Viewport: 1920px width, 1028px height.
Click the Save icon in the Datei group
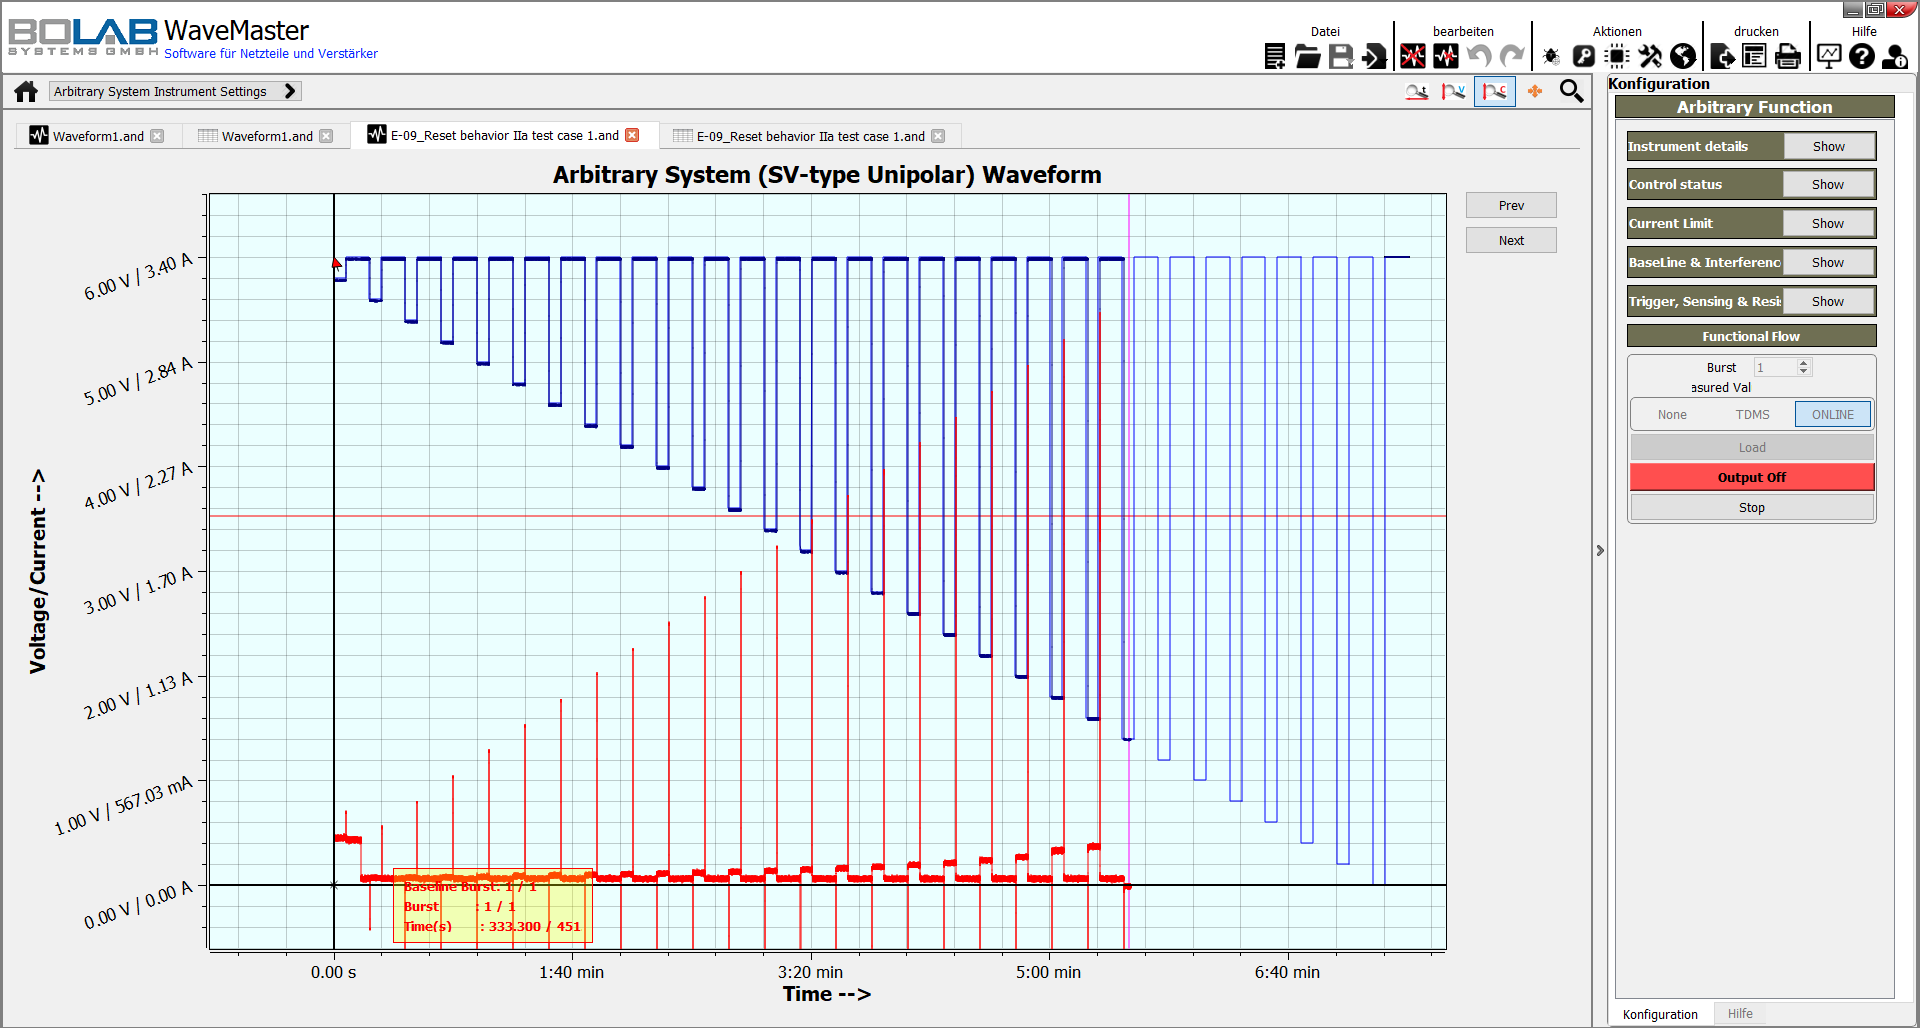coord(1340,57)
